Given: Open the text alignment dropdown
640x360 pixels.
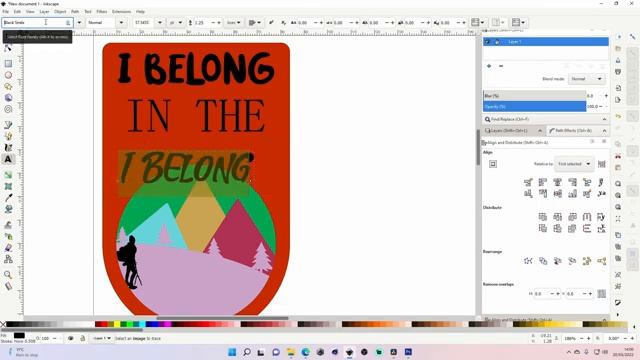Looking at the screenshot, I should point(255,22).
